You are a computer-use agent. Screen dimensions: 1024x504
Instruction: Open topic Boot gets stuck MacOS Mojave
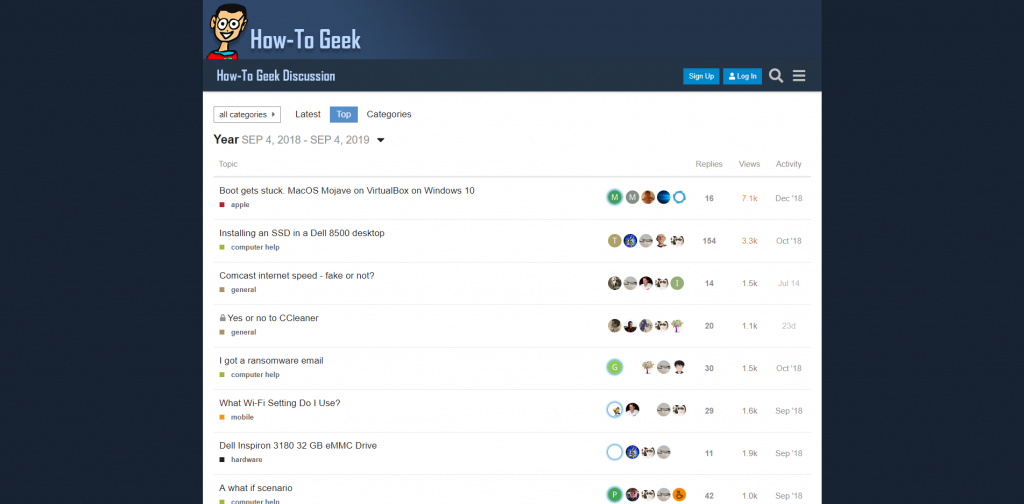coord(347,191)
